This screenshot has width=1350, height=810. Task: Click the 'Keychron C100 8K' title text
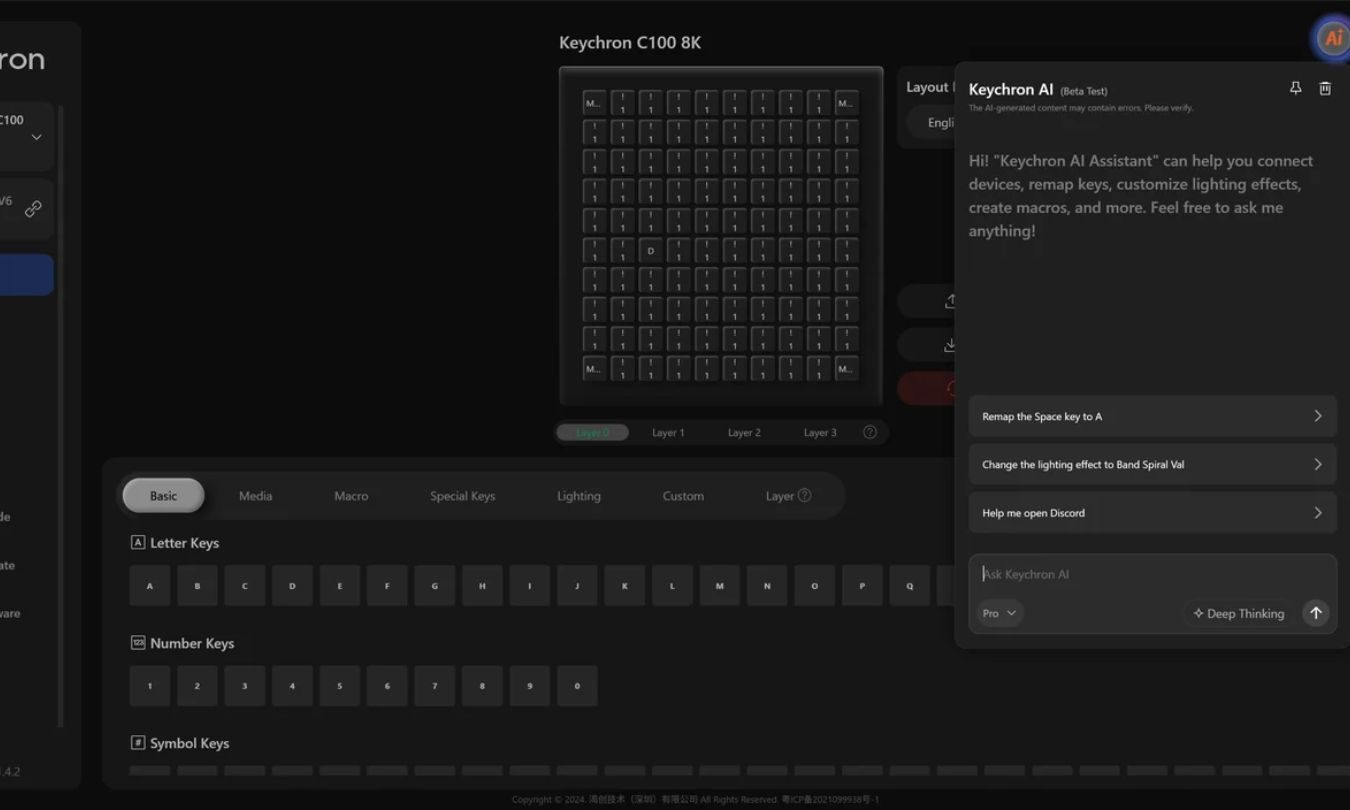630,43
